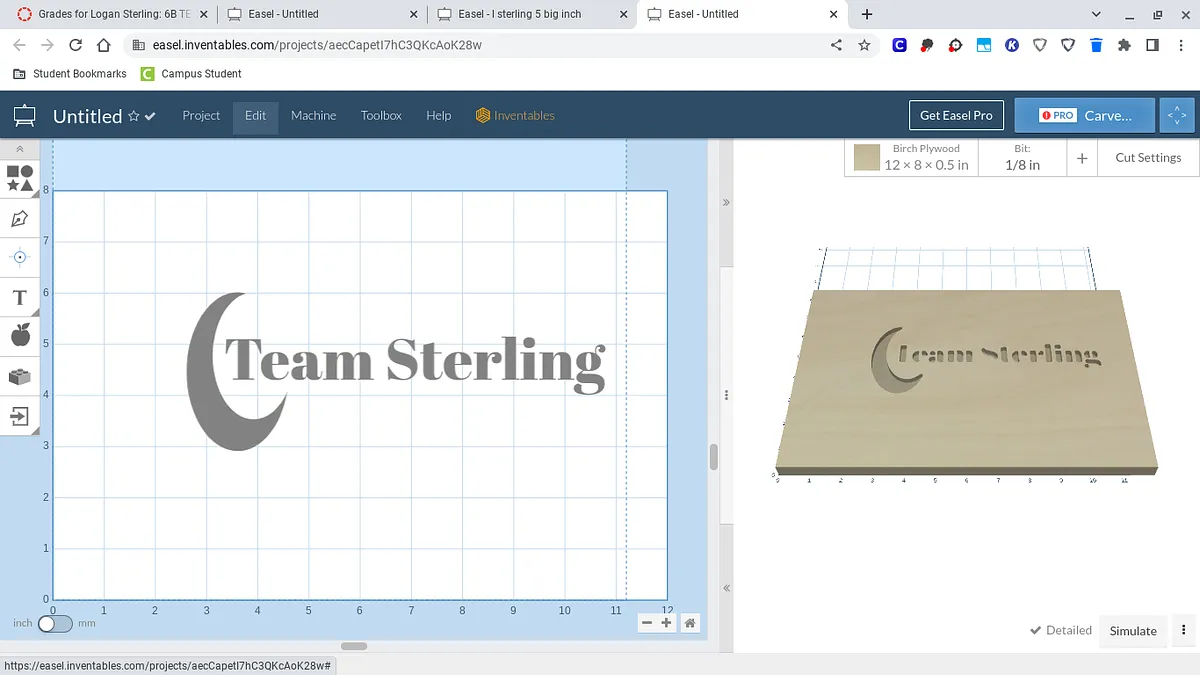Select the Shapes tool in left toolbar
This screenshot has height=675, width=1200.
(x=20, y=178)
